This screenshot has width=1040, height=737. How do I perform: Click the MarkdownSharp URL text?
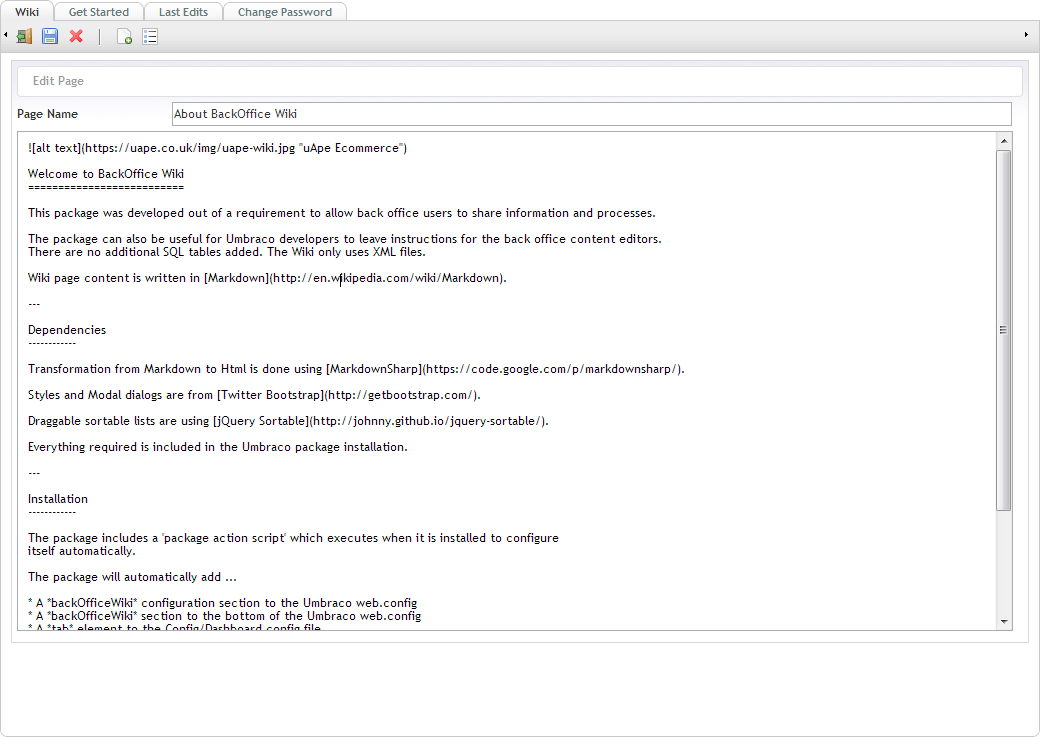coord(552,369)
